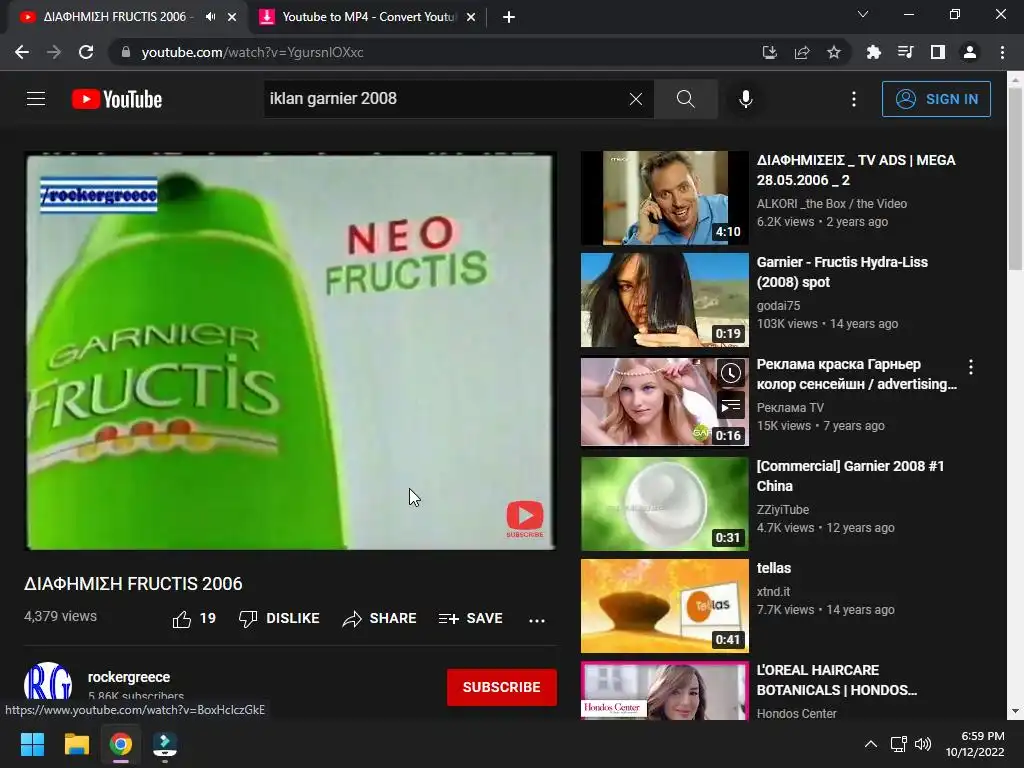Click godai75 channel name
1024x768 pixels.
778,306
